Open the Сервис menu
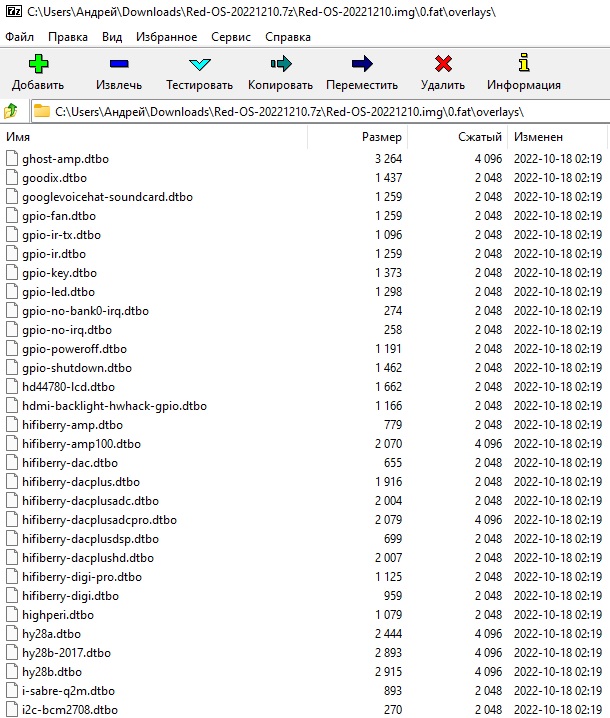The height and width of the screenshot is (718, 610). [x=231, y=37]
